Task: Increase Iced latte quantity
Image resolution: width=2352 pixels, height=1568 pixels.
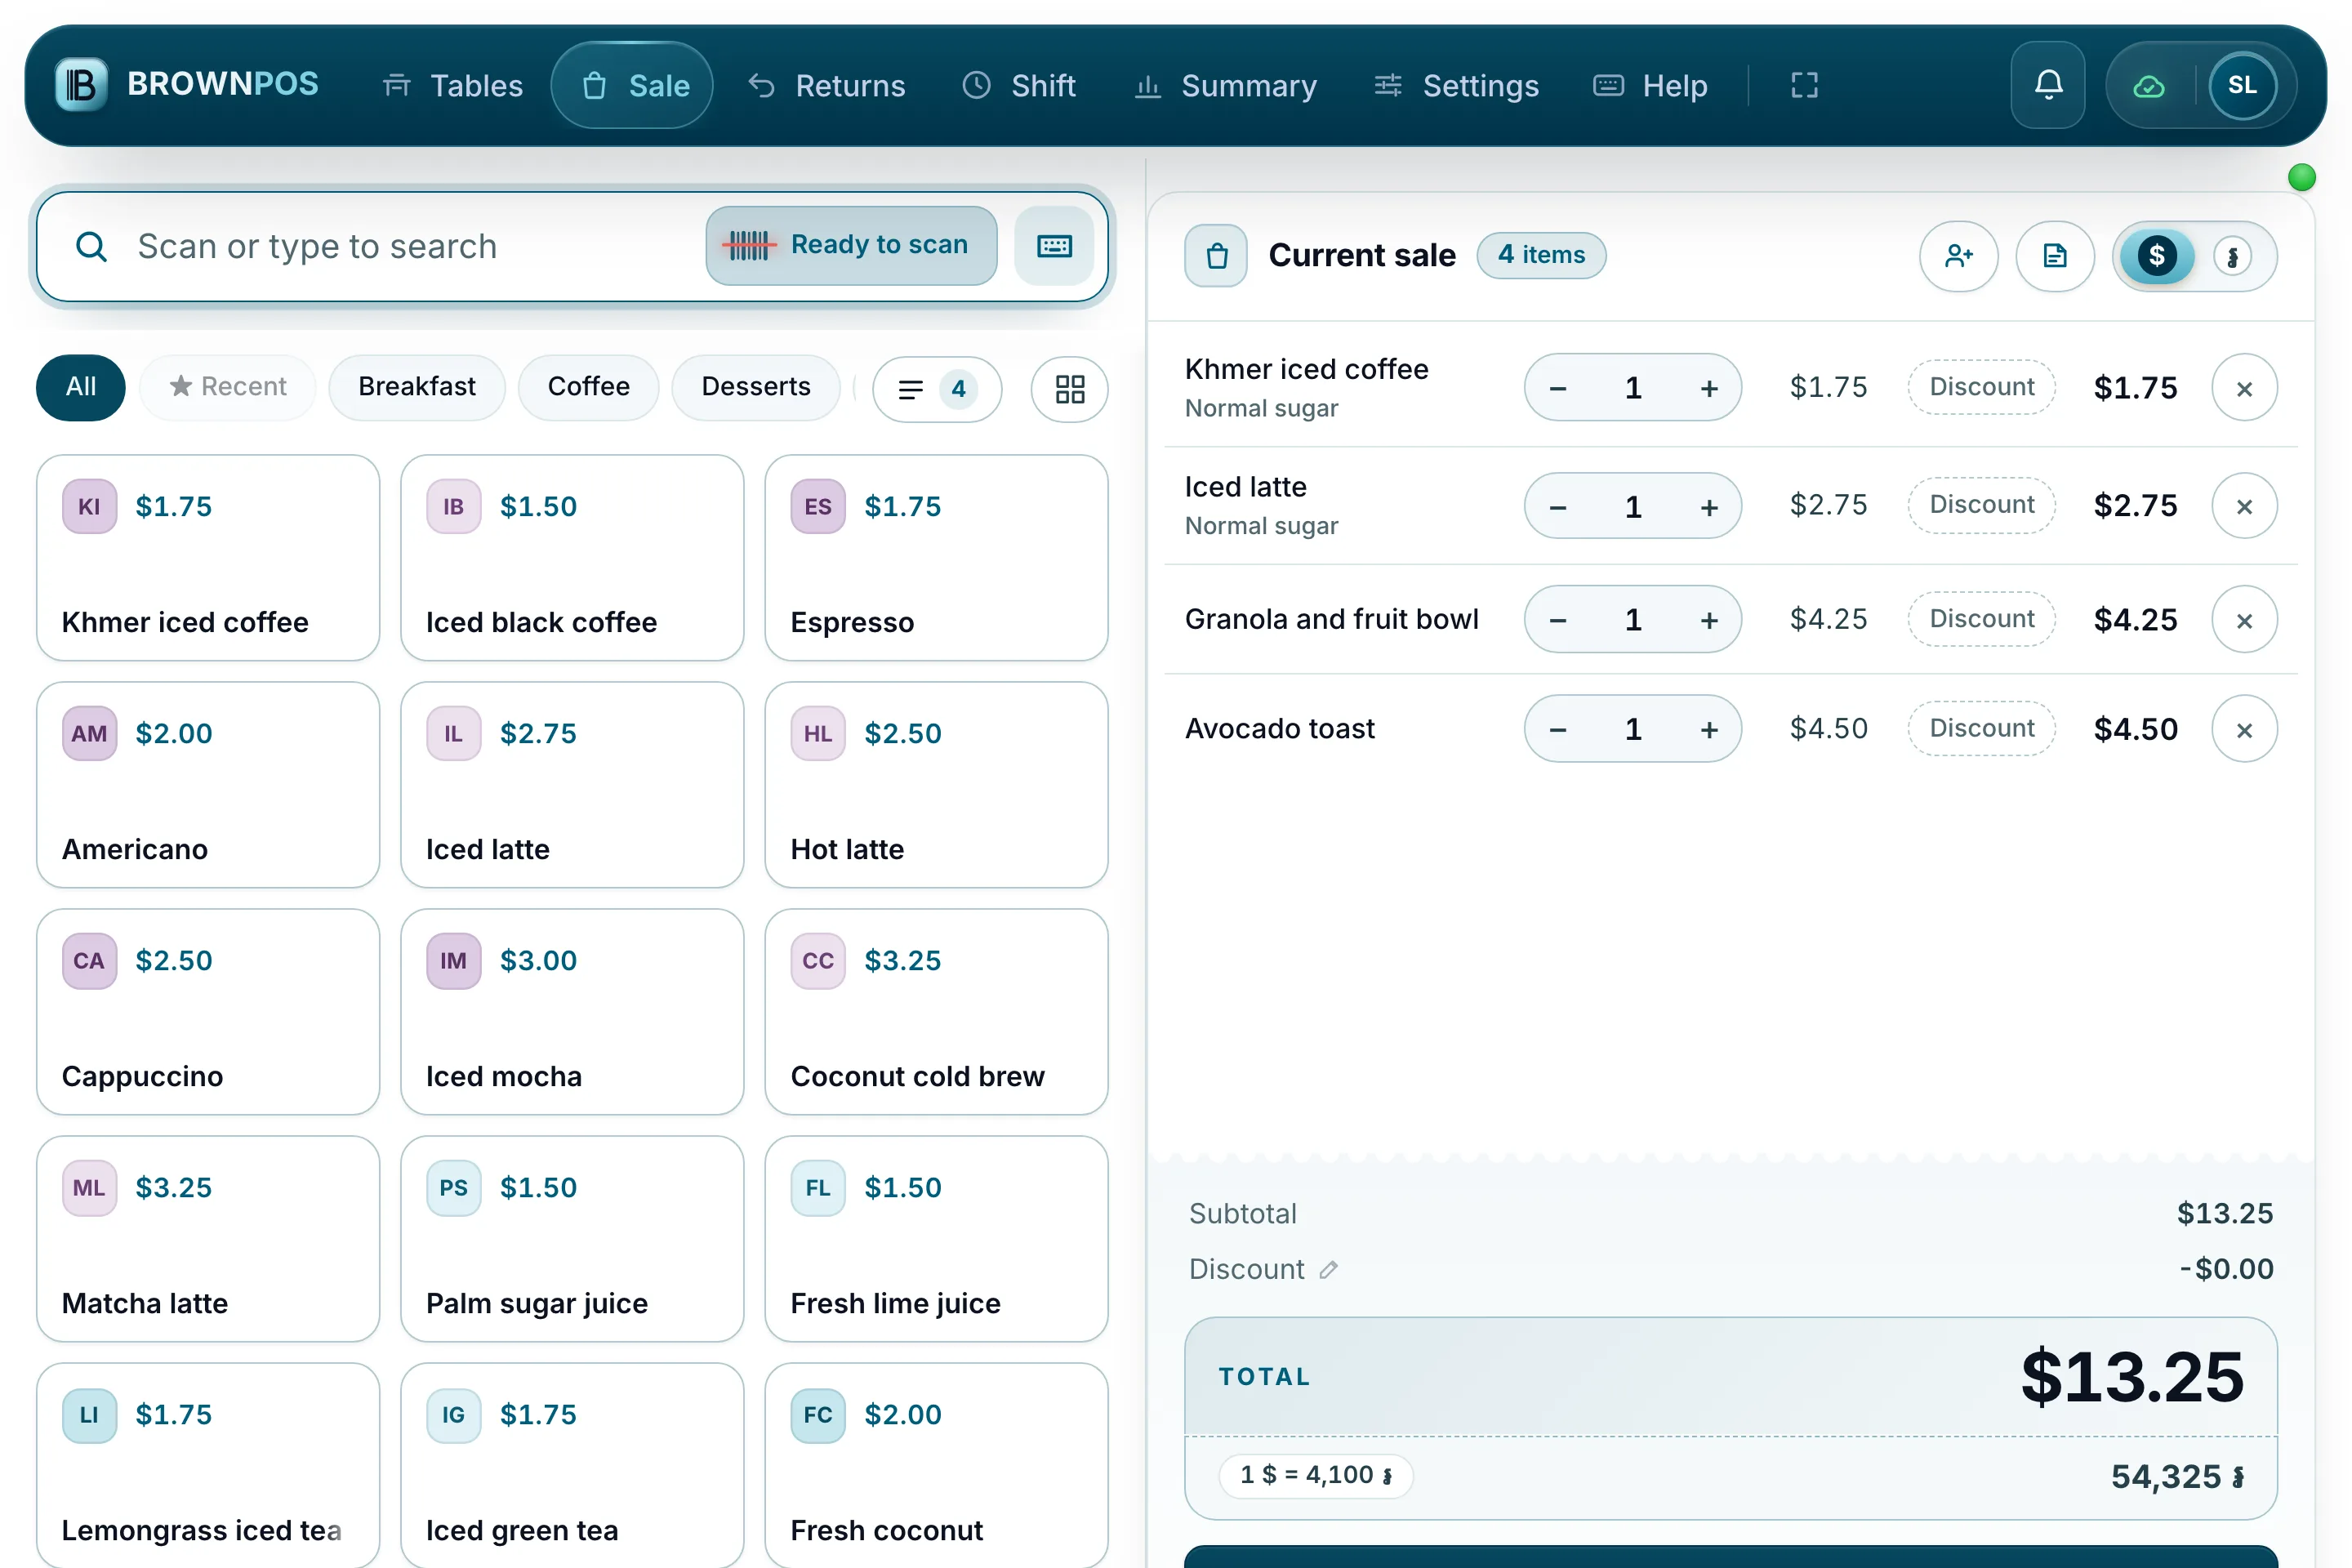Action: coord(1708,506)
